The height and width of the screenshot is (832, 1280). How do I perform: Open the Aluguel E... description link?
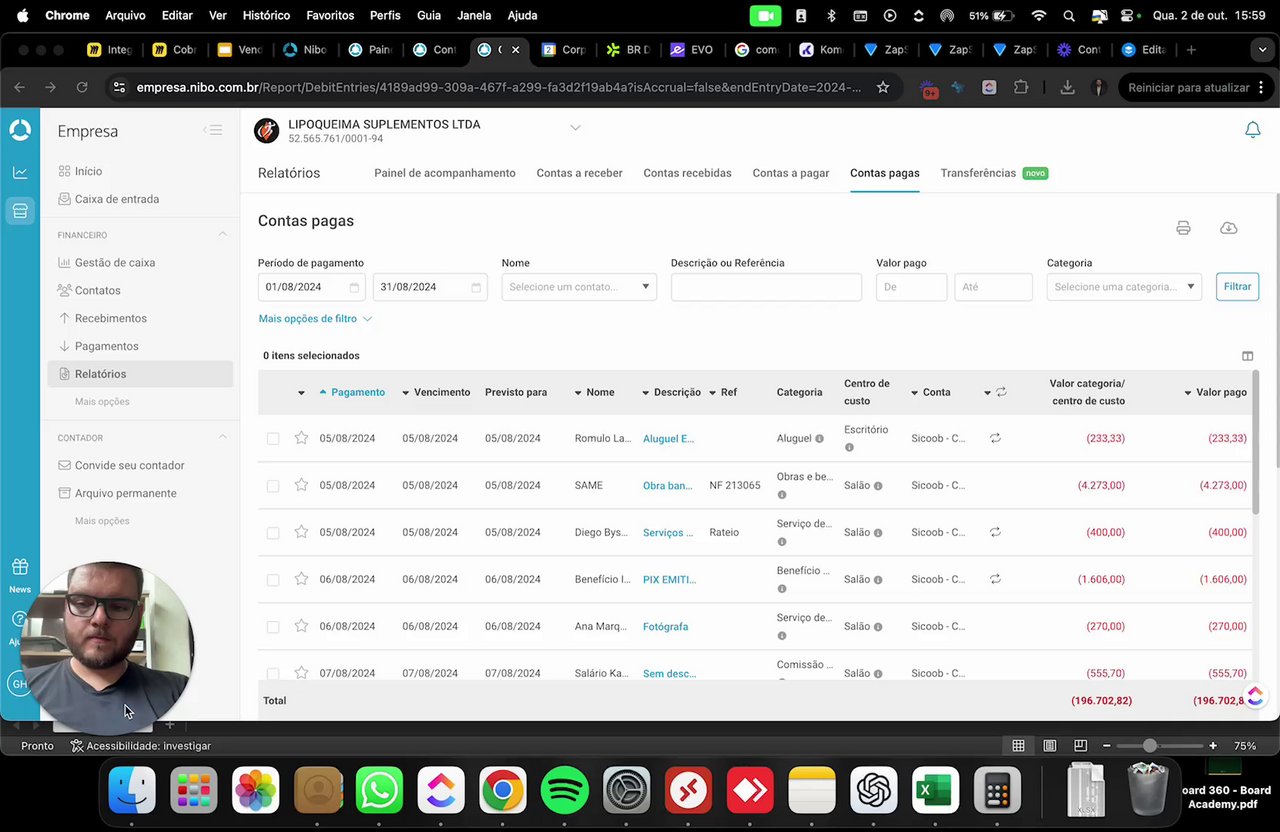point(668,438)
